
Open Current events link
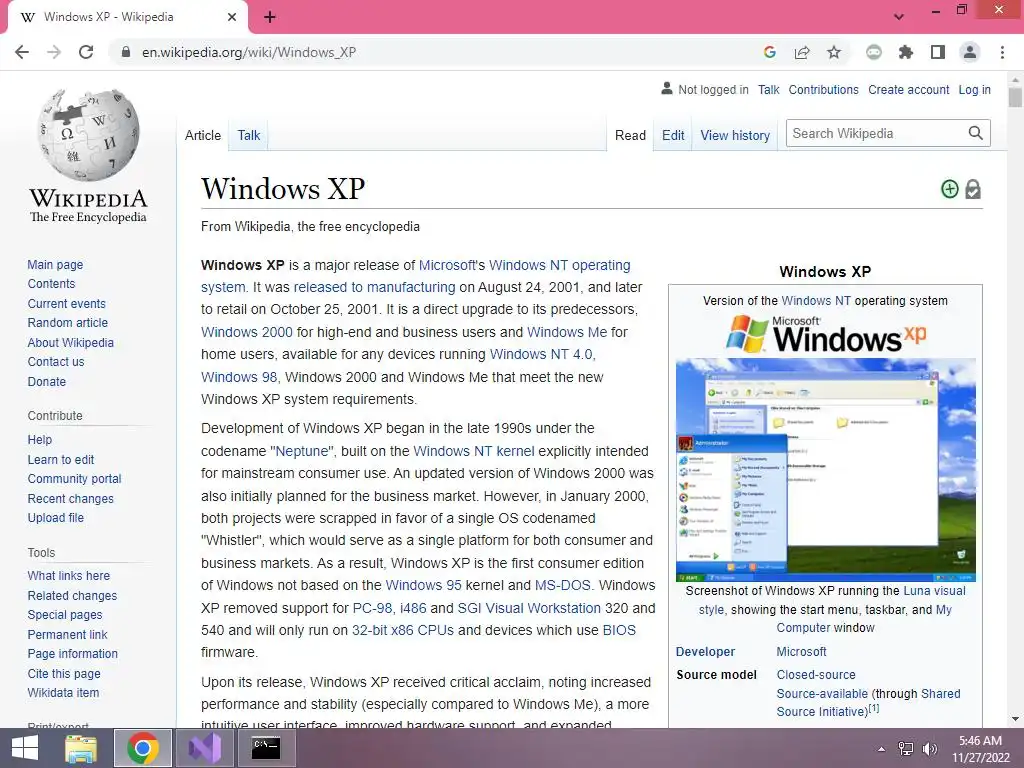coord(66,304)
